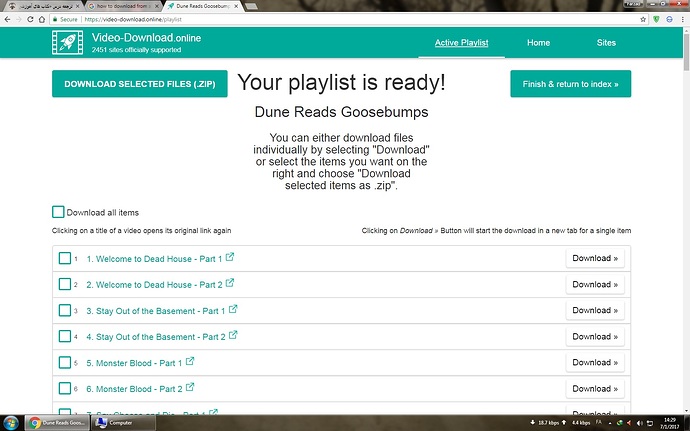Switch to the 'how to download from' Google tab
This screenshot has height=431, width=690.
tap(122, 6)
